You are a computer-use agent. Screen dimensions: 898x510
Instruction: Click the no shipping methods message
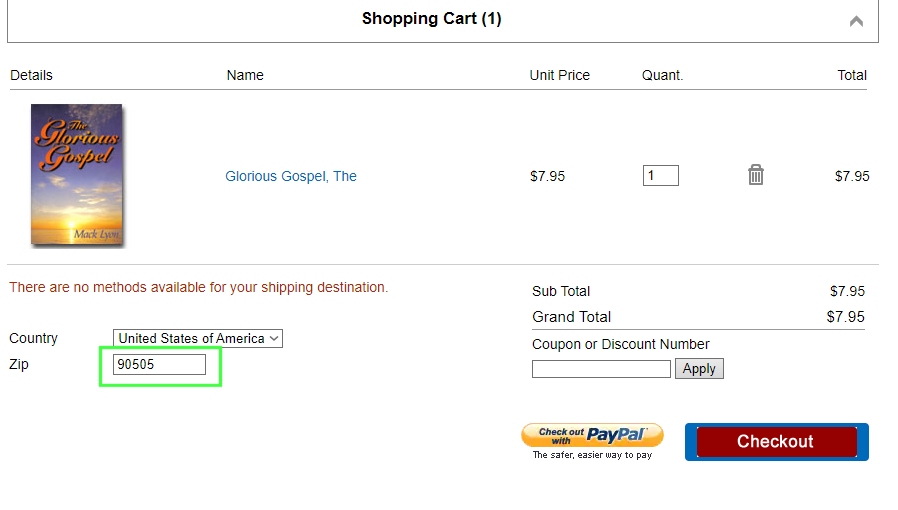[x=198, y=287]
